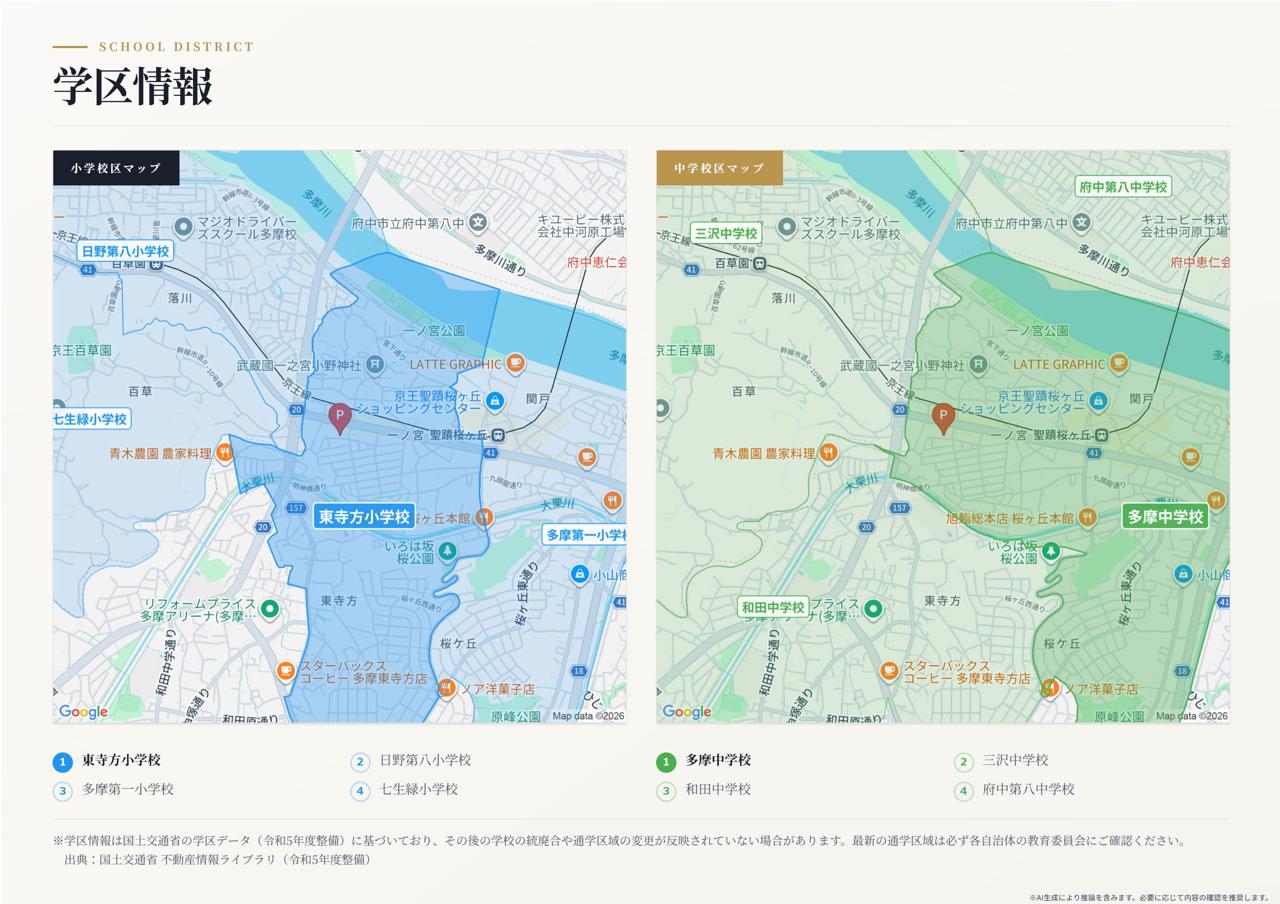The width and height of the screenshot is (1280, 904).
Task: Switch to 中学校区マップ tab label
Action: tap(720, 168)
